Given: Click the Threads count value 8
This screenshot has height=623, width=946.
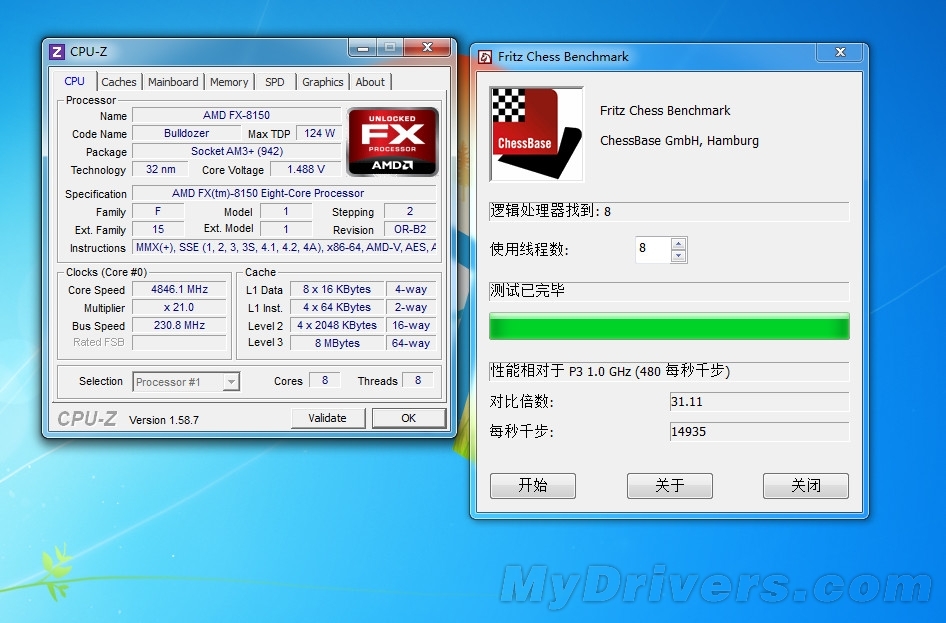Looking at the screenshot, I should click(x=417, y=381).
